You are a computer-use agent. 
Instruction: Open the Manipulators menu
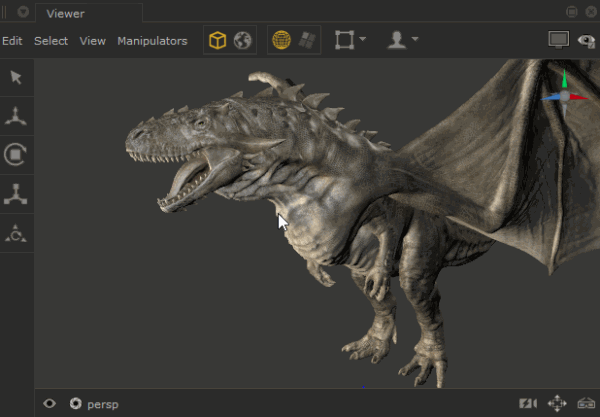pos(152,41)
